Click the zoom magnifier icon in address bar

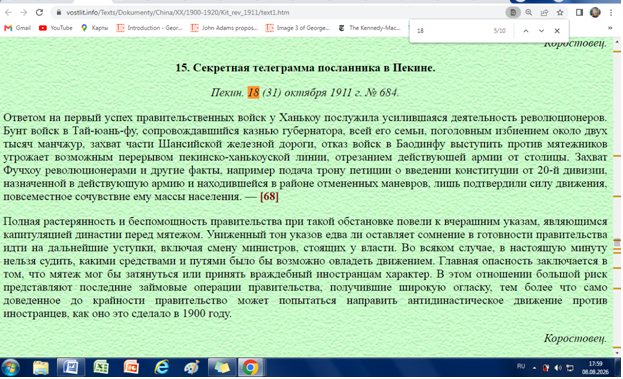tap(529, 12)
